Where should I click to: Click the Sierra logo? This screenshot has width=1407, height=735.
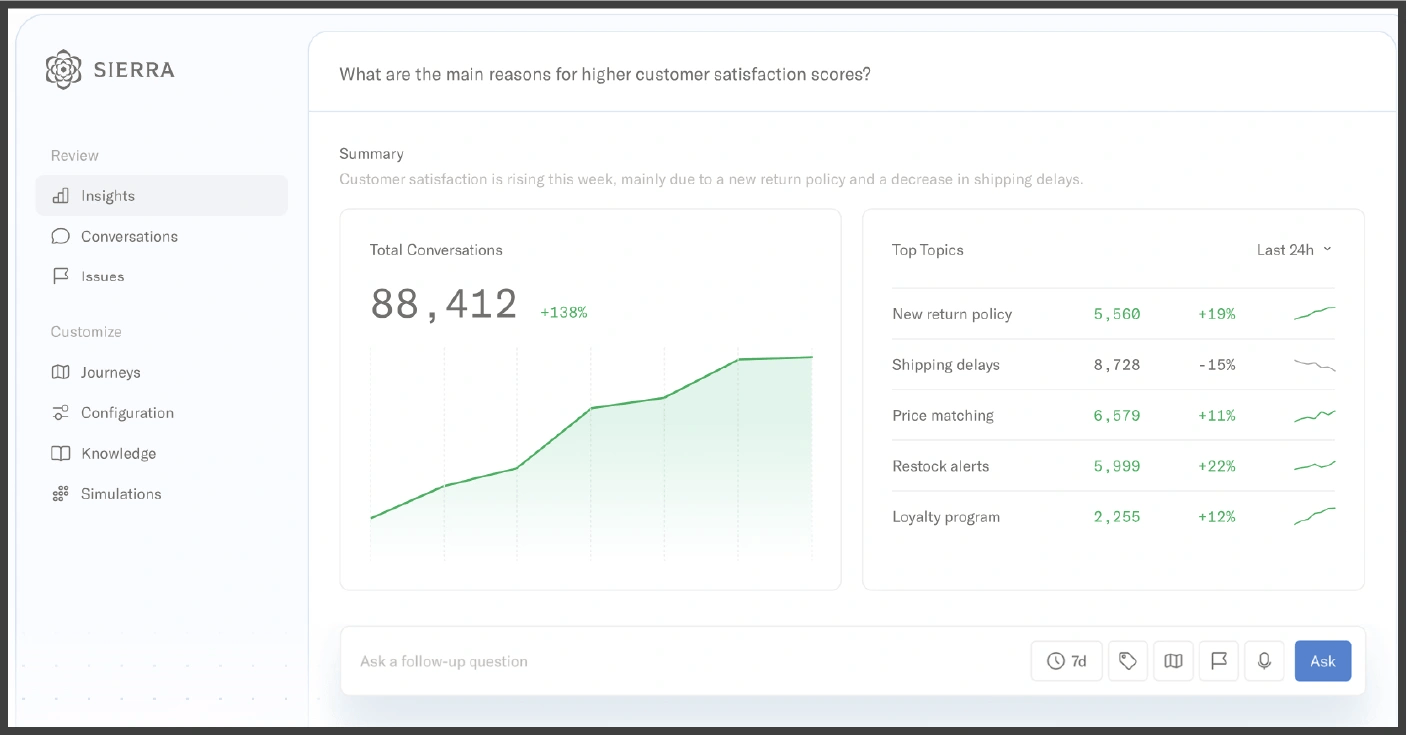point(63,69)
